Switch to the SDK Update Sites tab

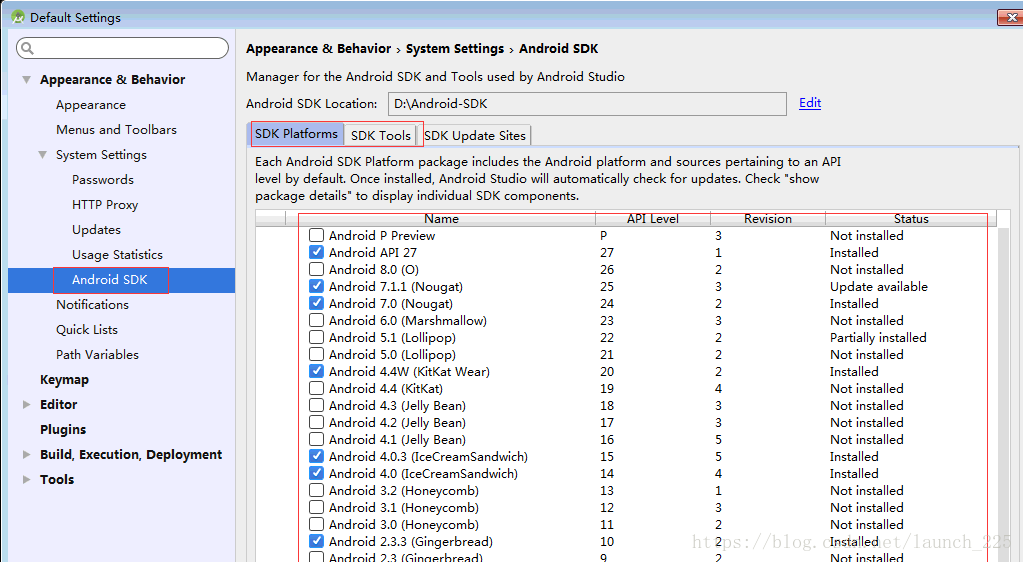tap(474, 135)
